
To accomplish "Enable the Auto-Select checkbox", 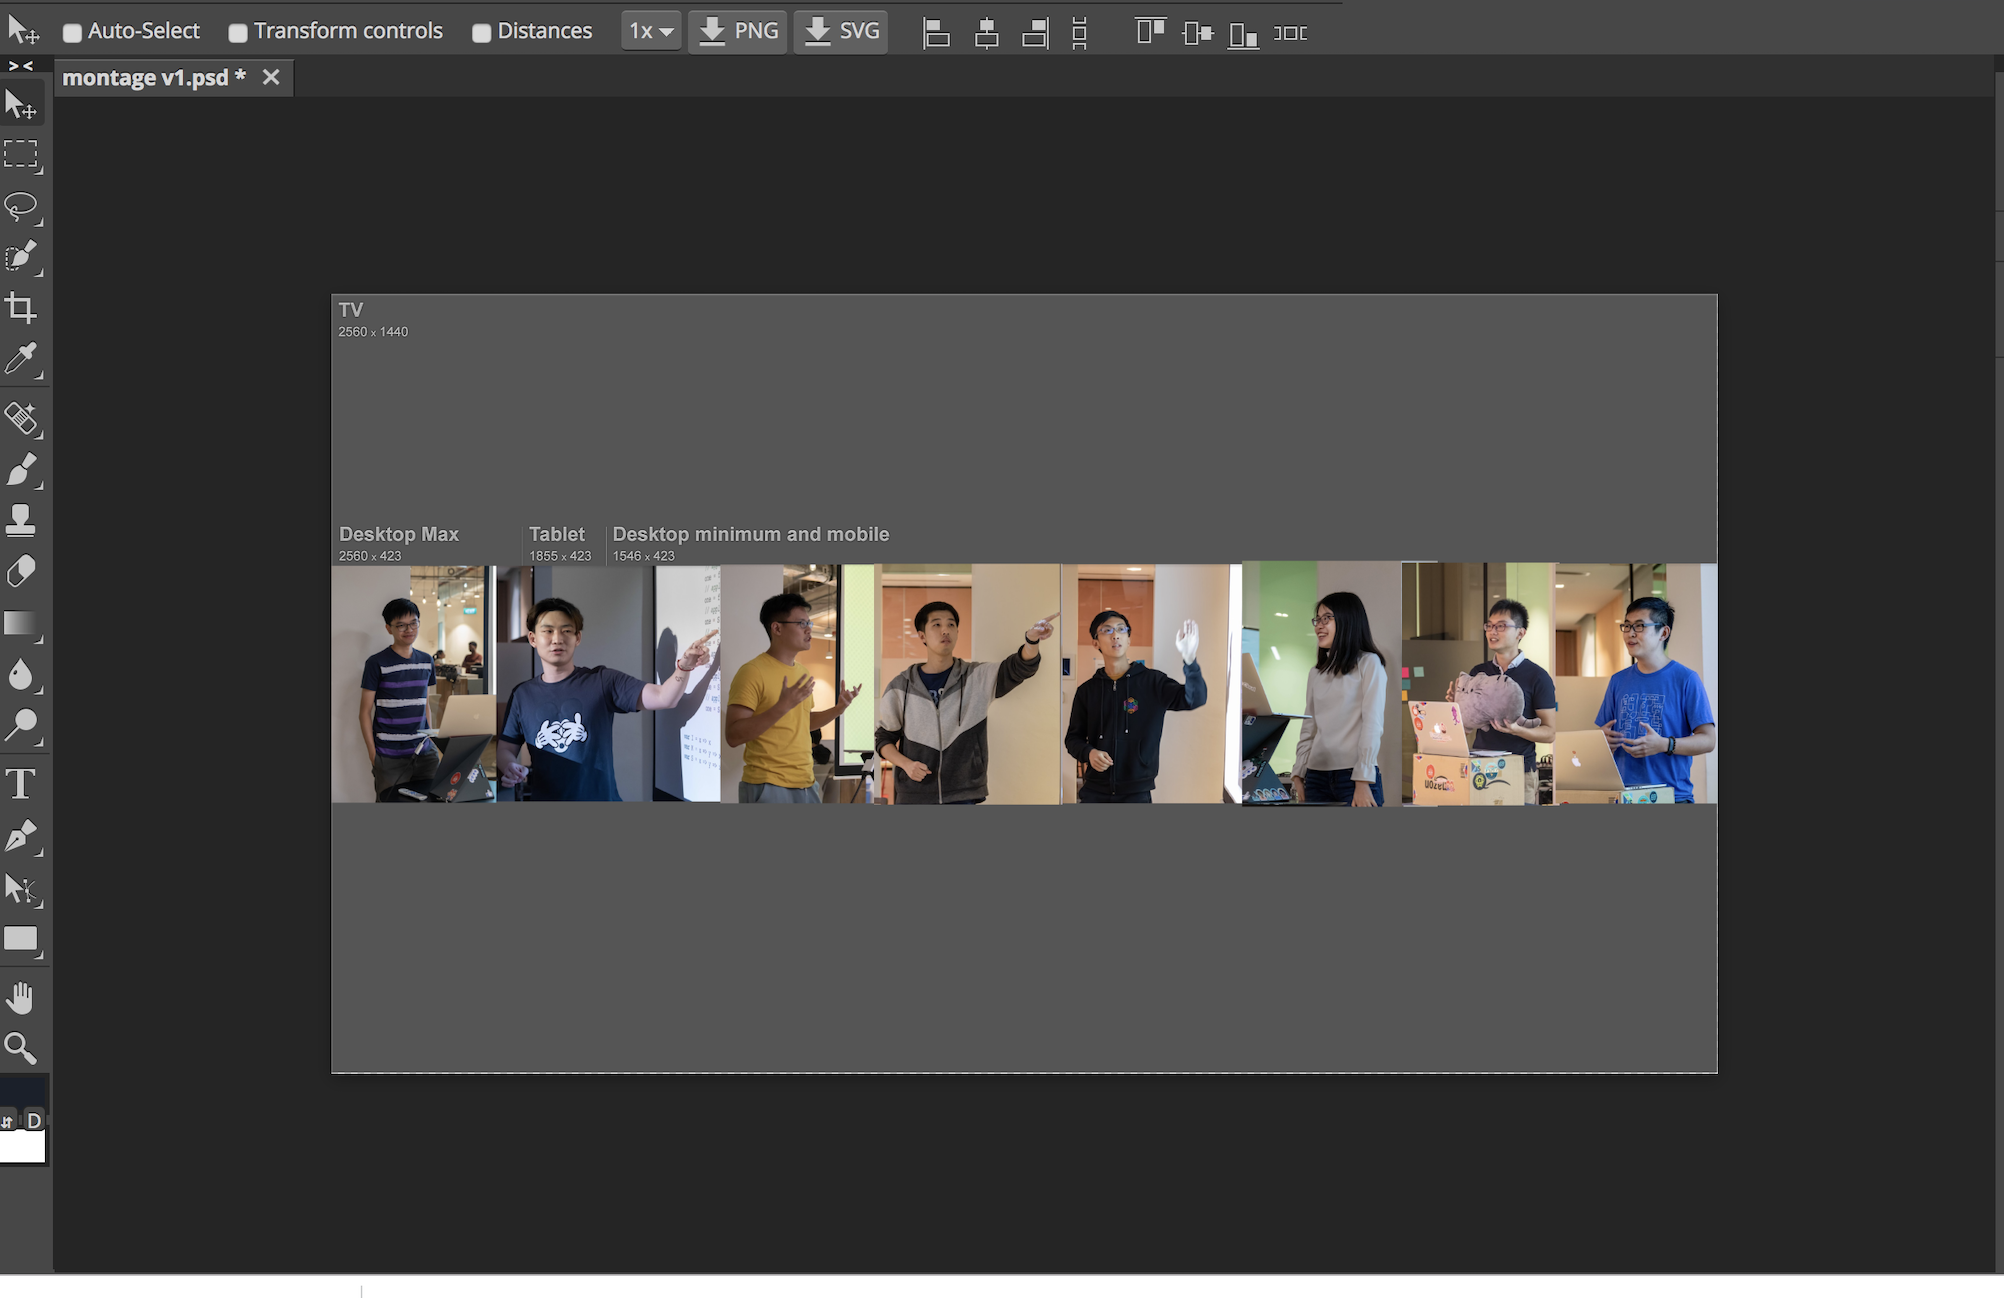I will tap(72, 33).
